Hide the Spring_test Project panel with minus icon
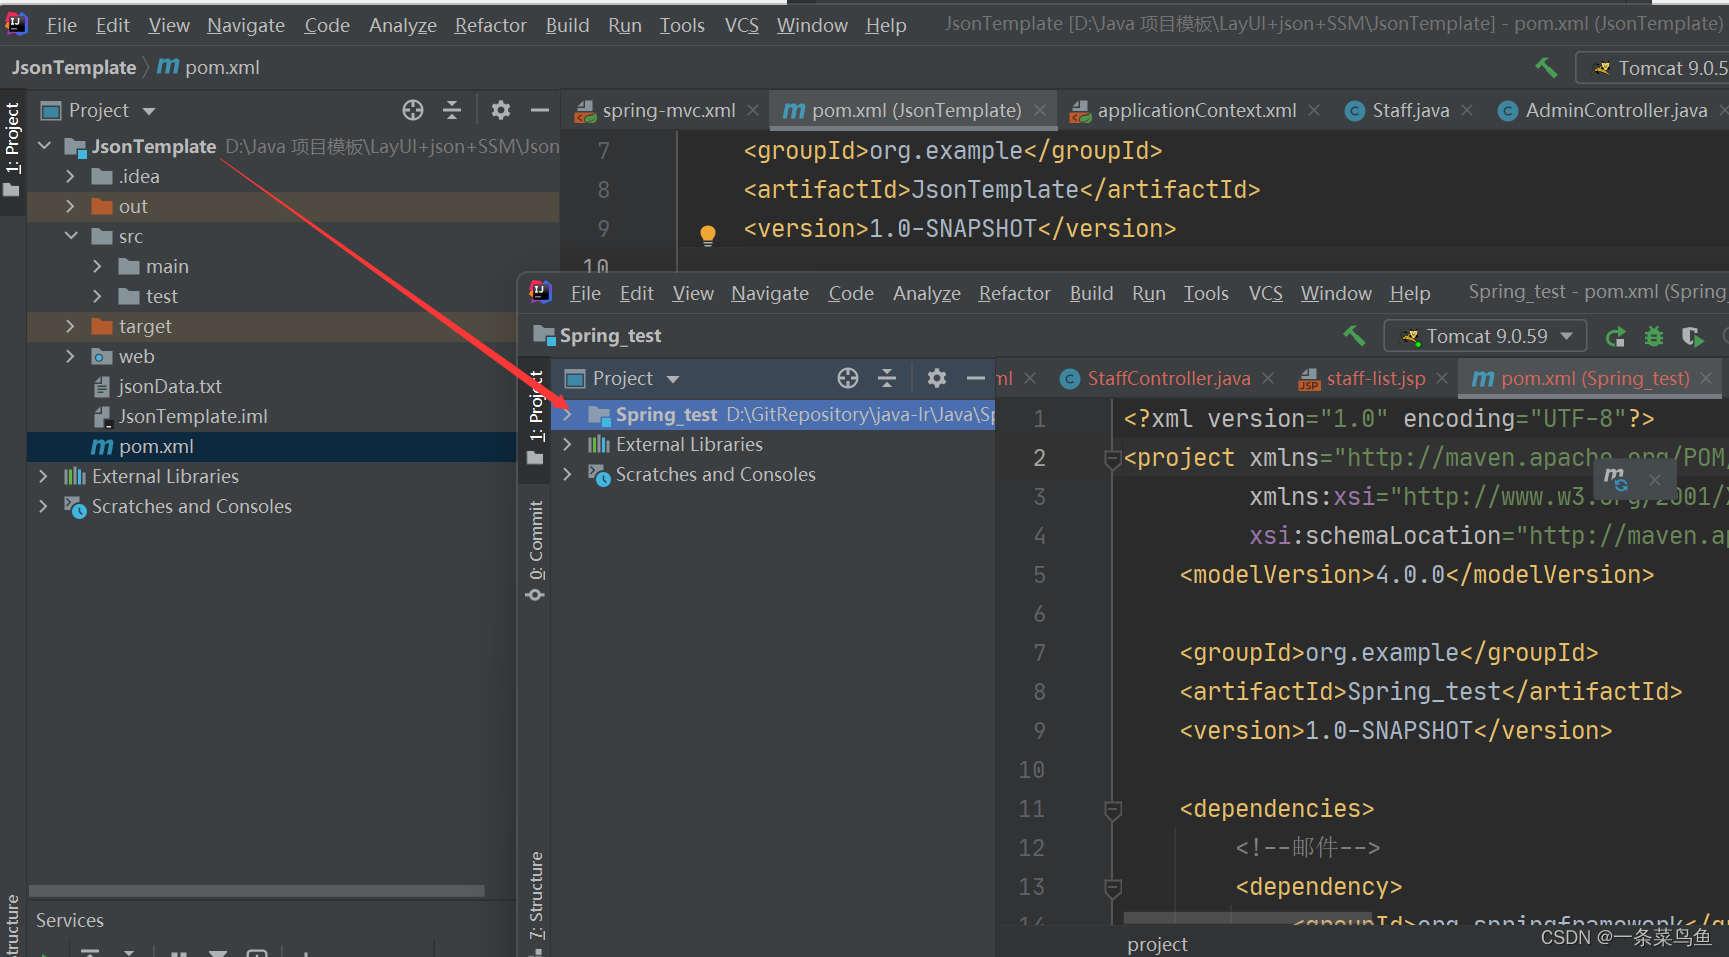 click(x=976, y=378)
